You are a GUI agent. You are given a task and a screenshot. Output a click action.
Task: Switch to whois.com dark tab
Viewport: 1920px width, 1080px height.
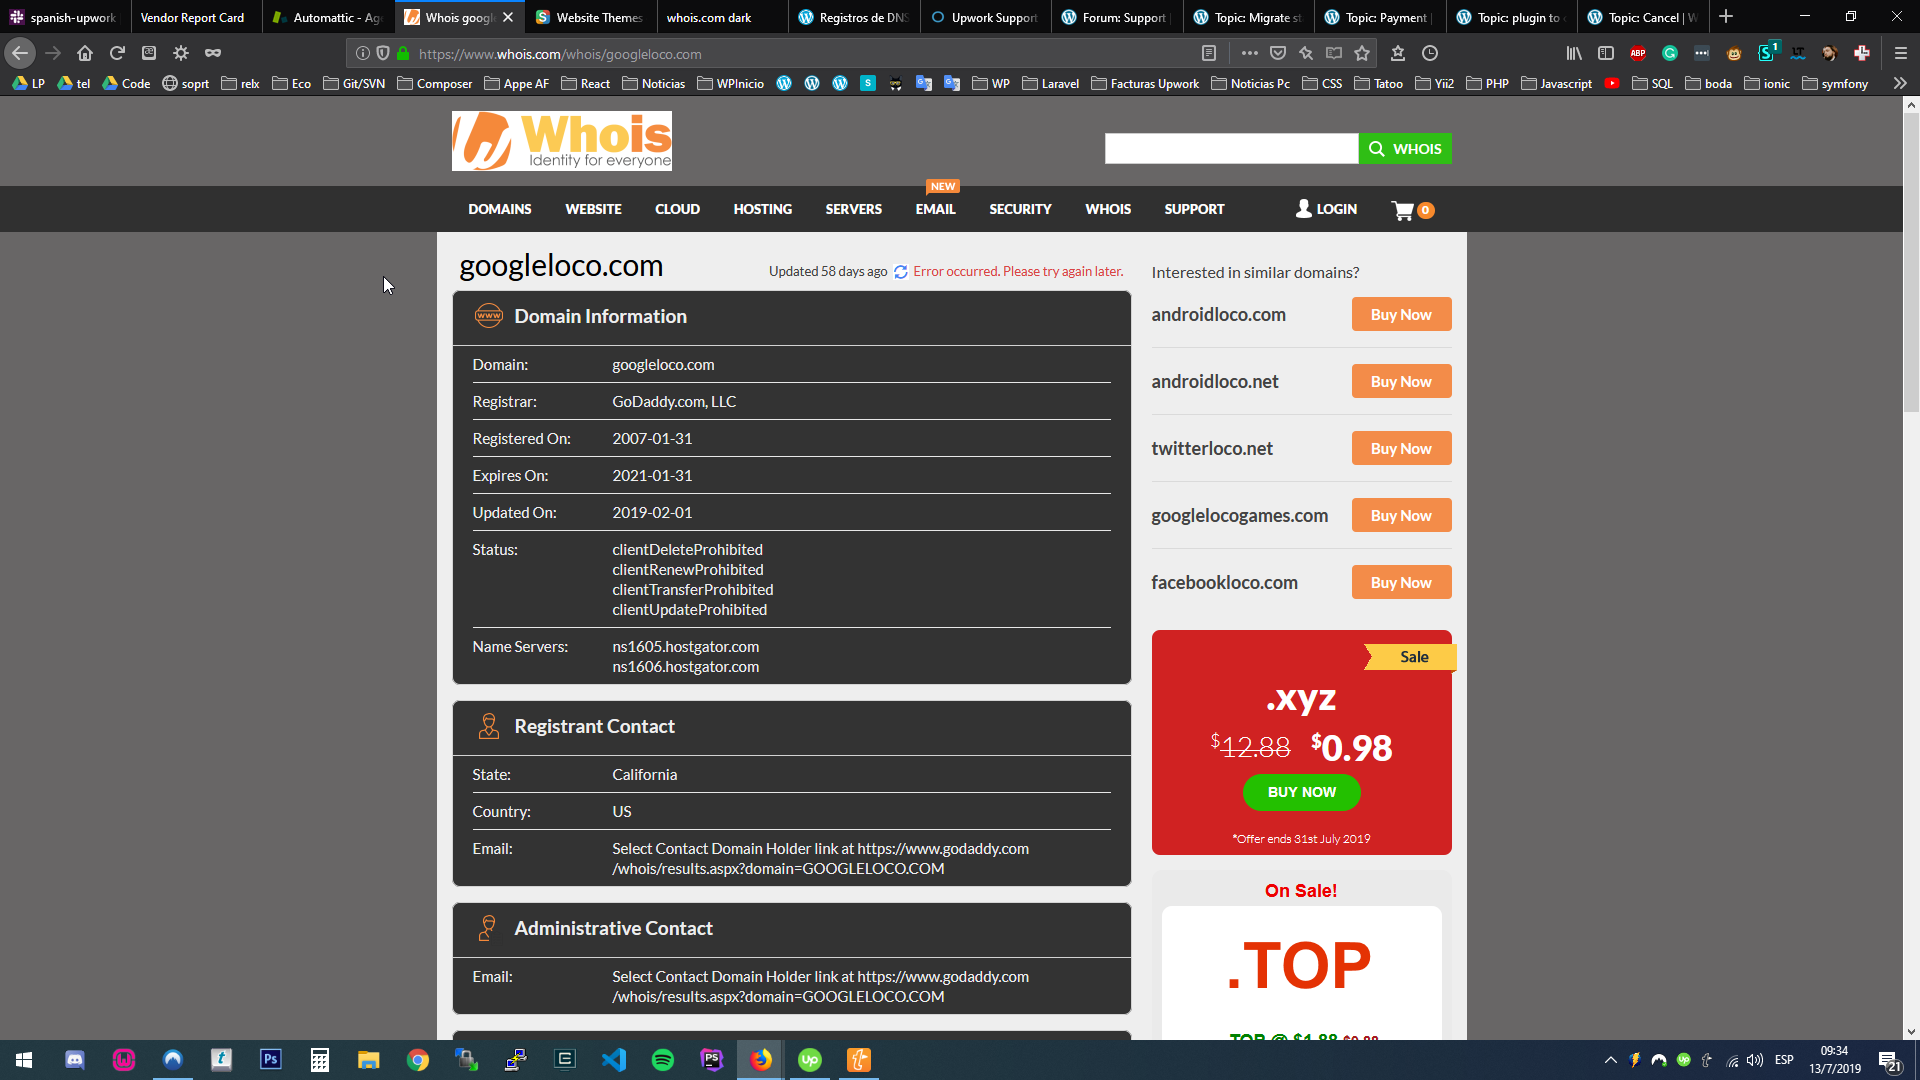click(720, 17)
